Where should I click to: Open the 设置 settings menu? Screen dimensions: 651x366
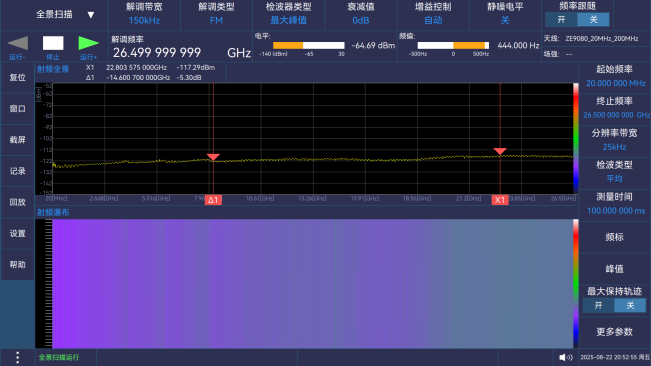[x=17, y=233]
